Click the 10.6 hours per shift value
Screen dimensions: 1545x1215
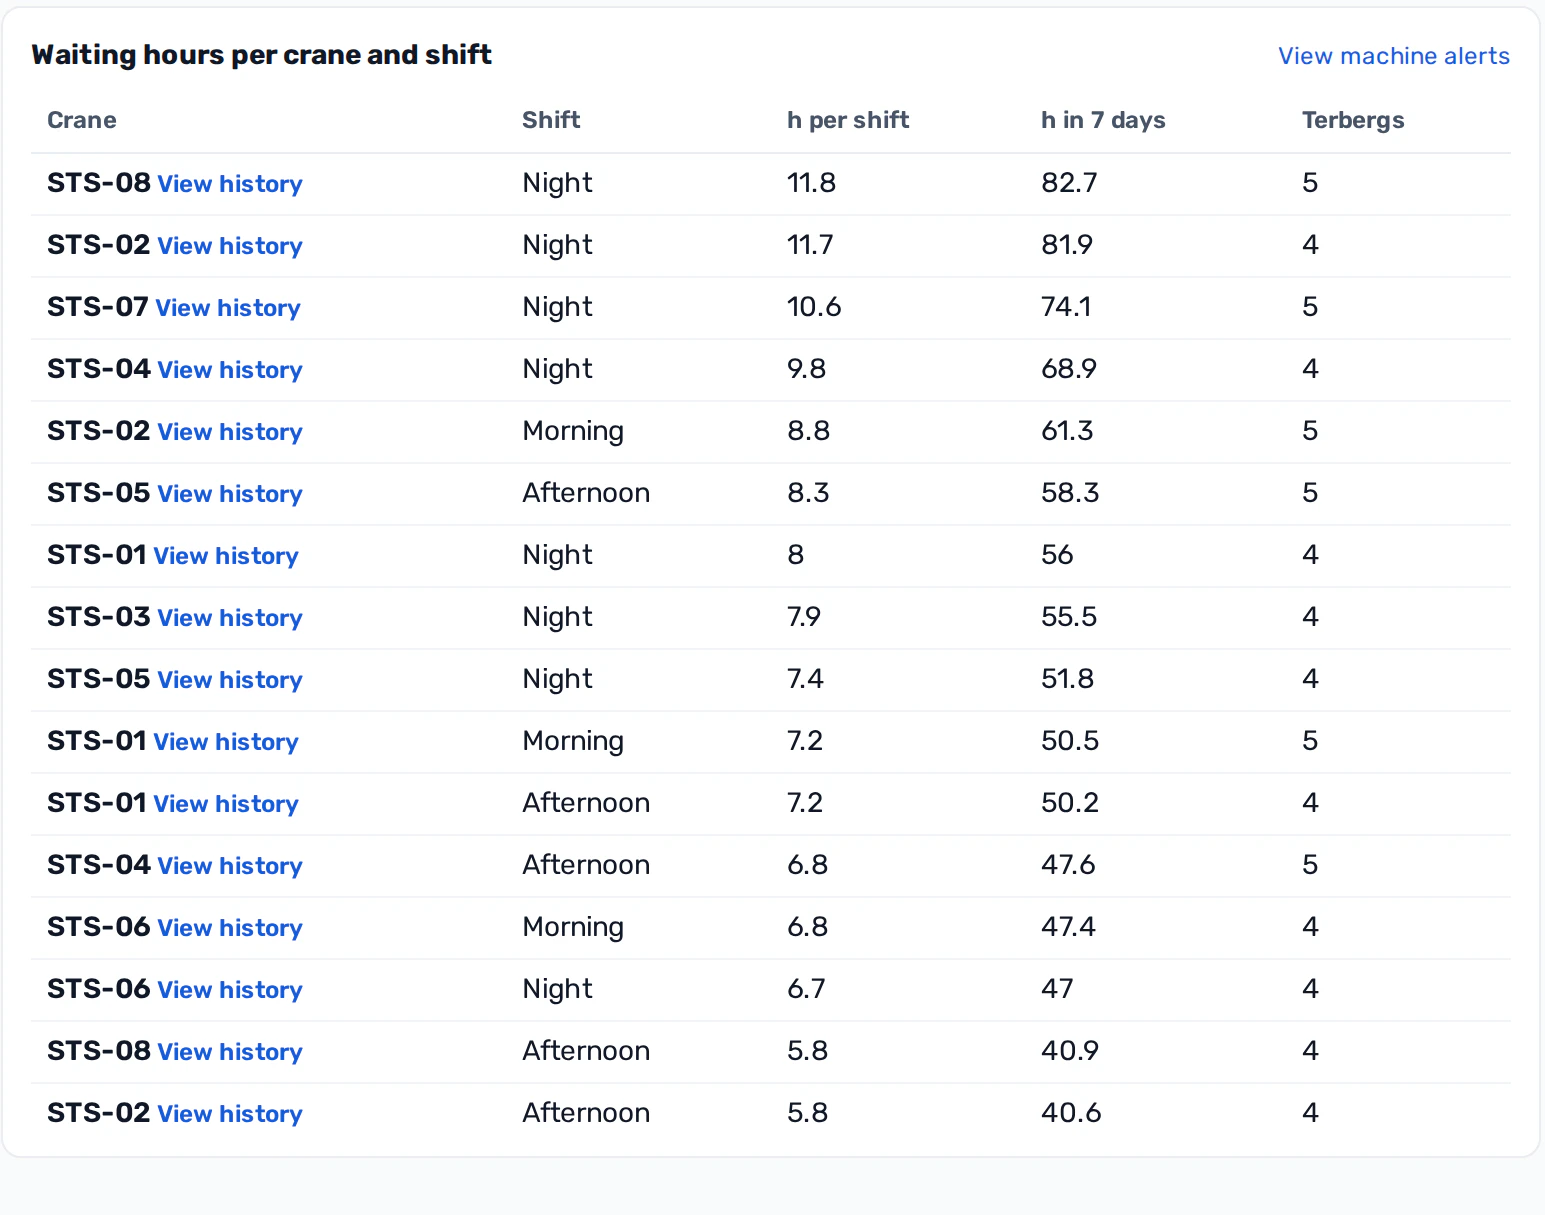click(x=814, y=307)
